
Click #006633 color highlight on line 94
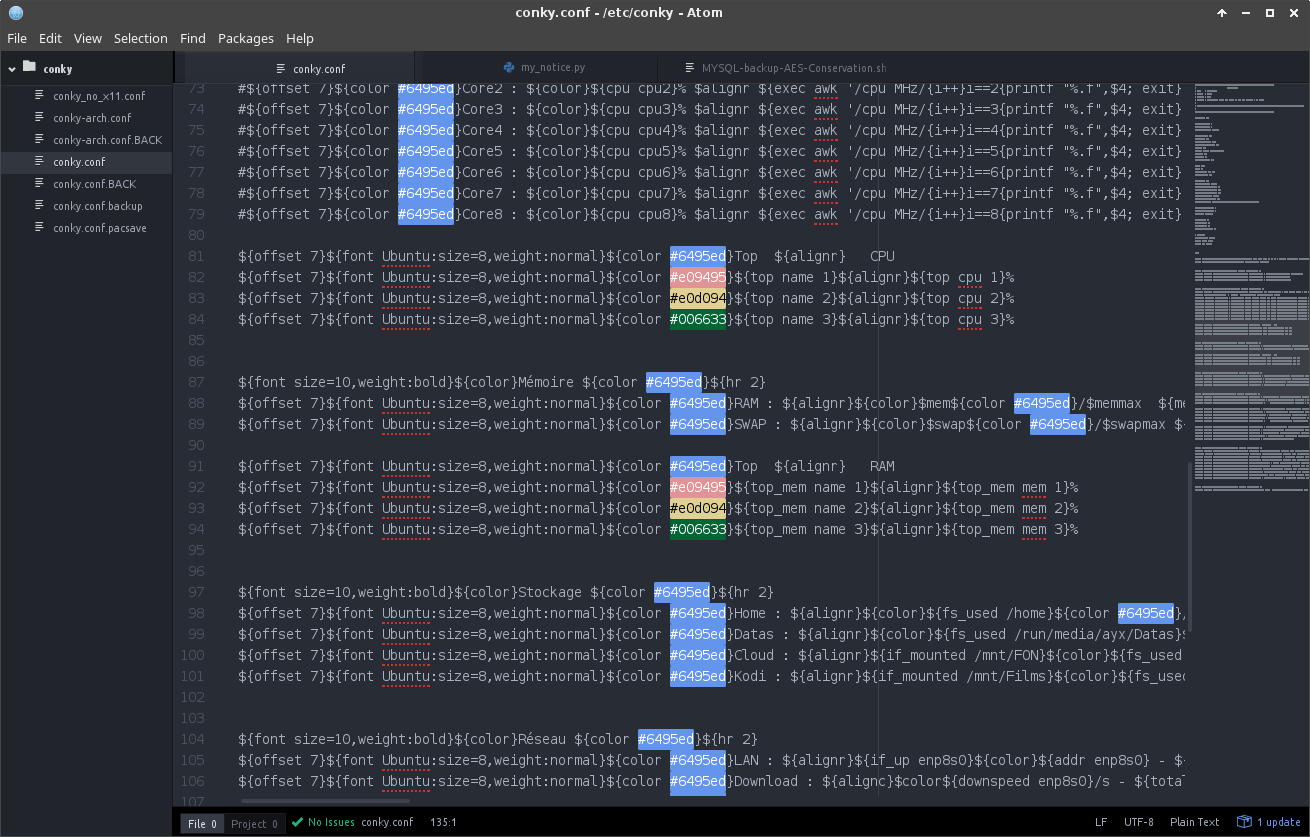click(698, 529)
